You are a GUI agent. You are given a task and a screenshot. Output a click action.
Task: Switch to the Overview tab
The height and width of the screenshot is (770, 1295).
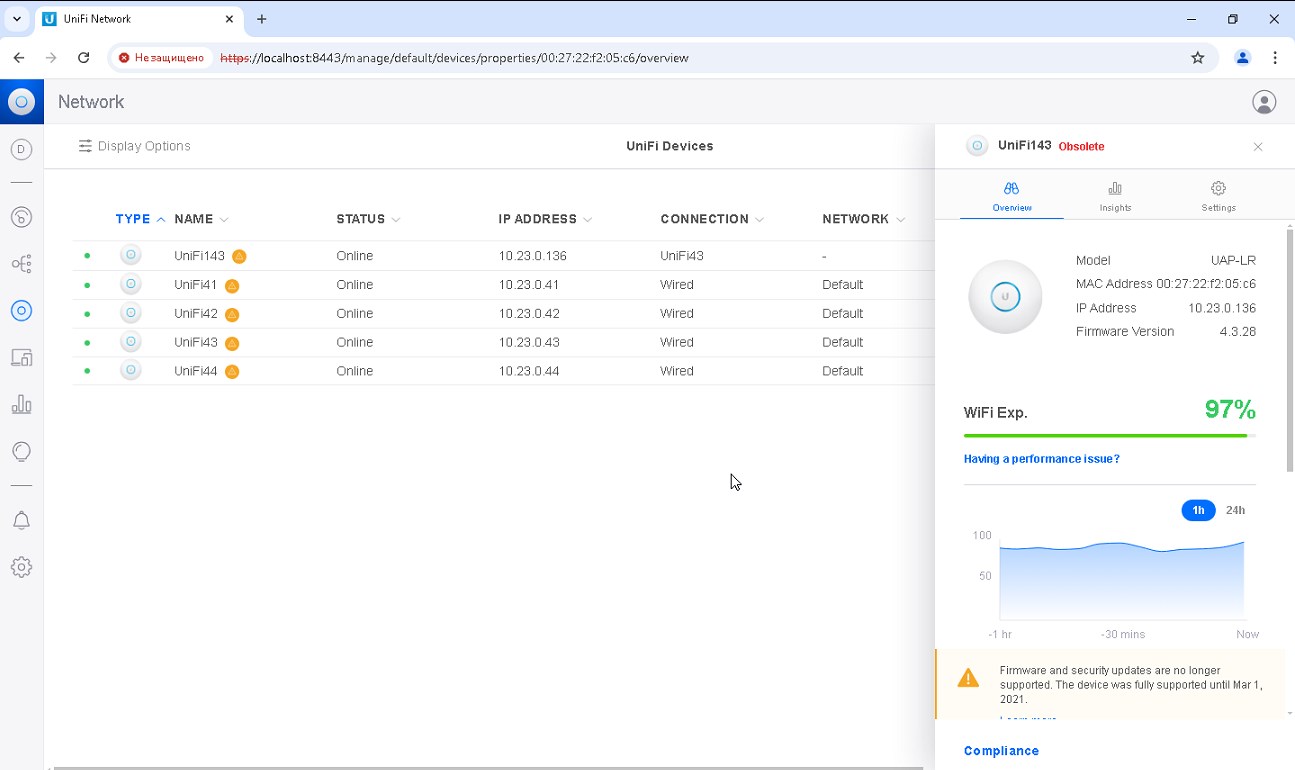point(1012,196)
